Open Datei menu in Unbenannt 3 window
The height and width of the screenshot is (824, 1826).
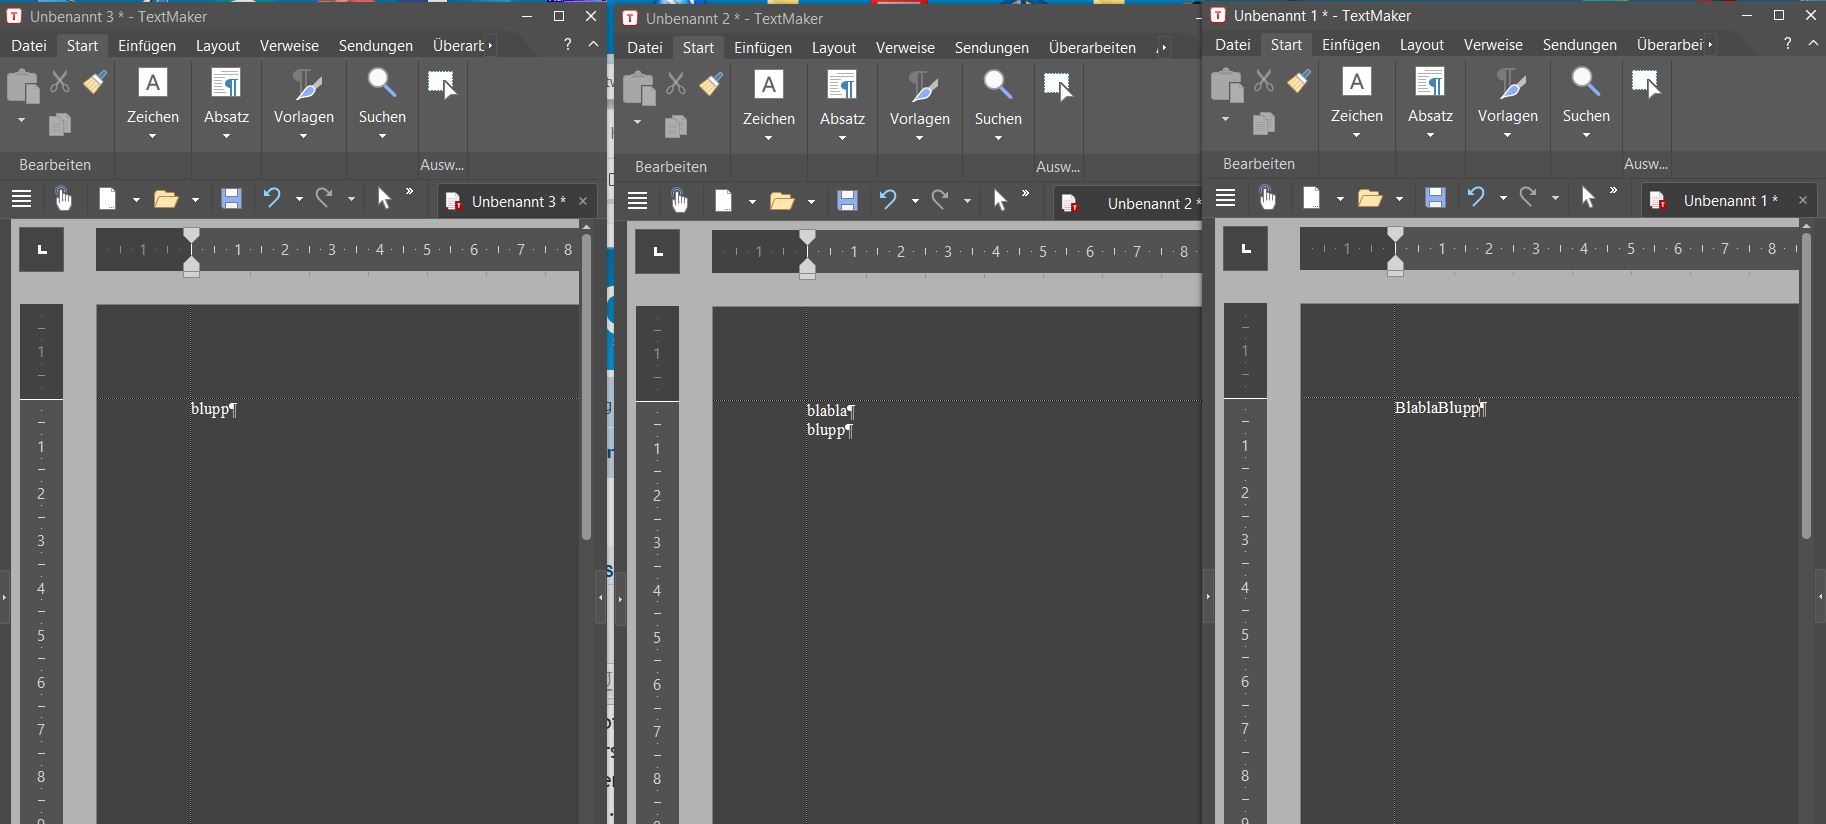click(x=29, y=45)
